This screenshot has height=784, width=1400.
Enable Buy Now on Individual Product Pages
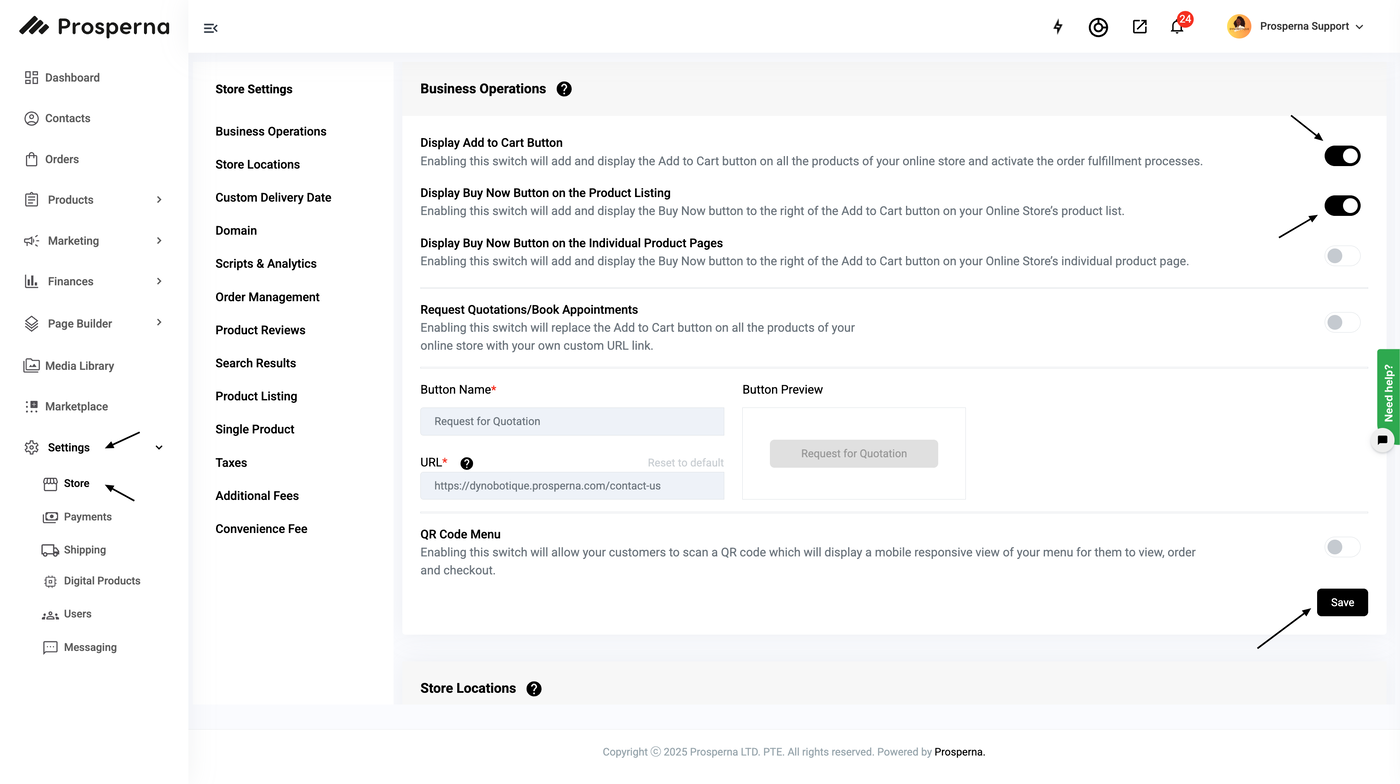tap(1342, 257)
